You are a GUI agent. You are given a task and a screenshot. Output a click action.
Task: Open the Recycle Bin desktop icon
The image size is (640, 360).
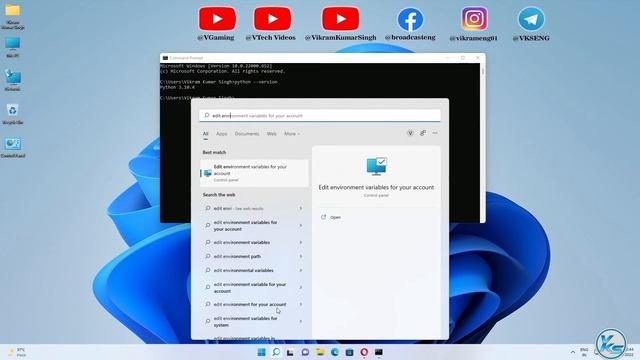[x=13, y=114]
